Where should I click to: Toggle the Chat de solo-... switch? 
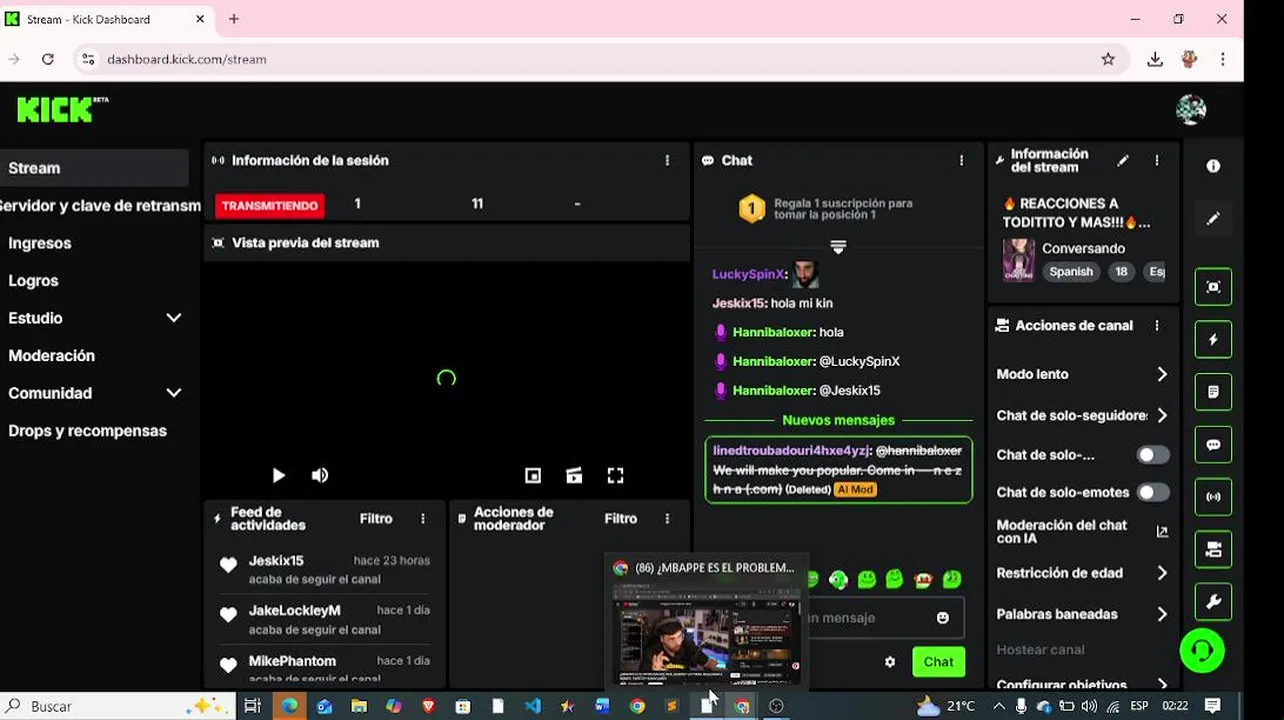point(1153,455)
